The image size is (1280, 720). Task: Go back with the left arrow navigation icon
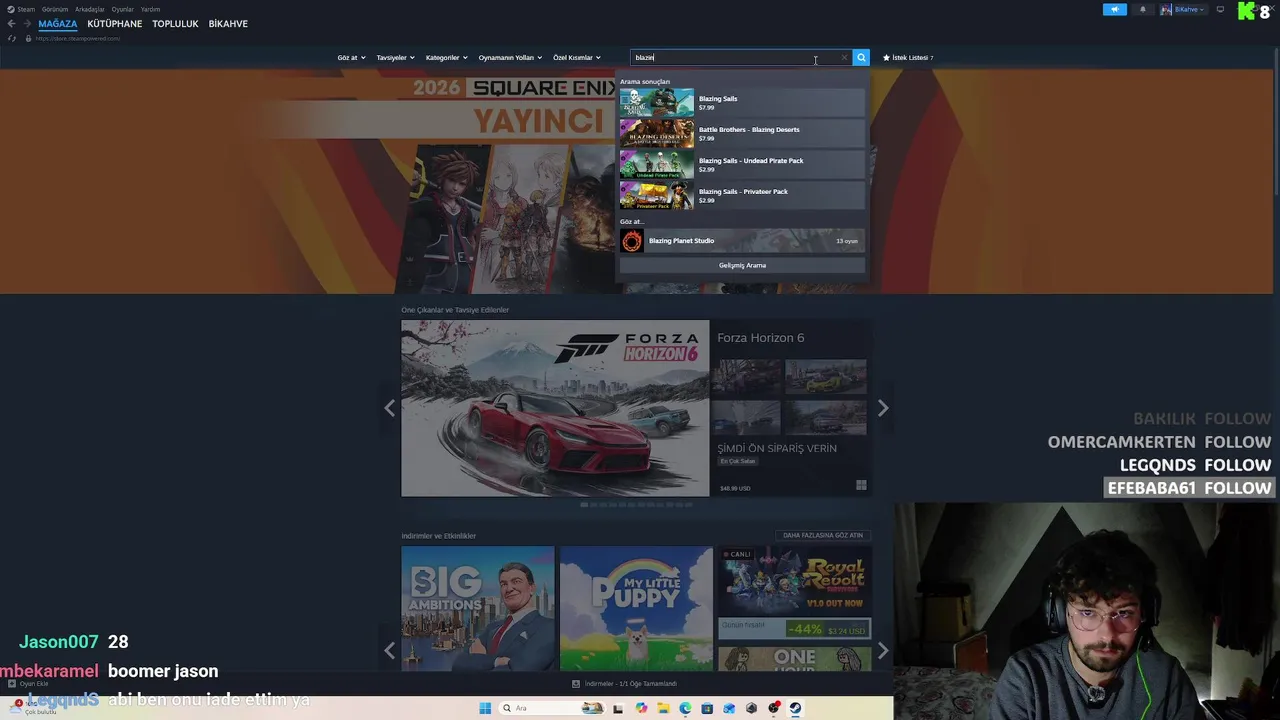click(x=11, y=24)
